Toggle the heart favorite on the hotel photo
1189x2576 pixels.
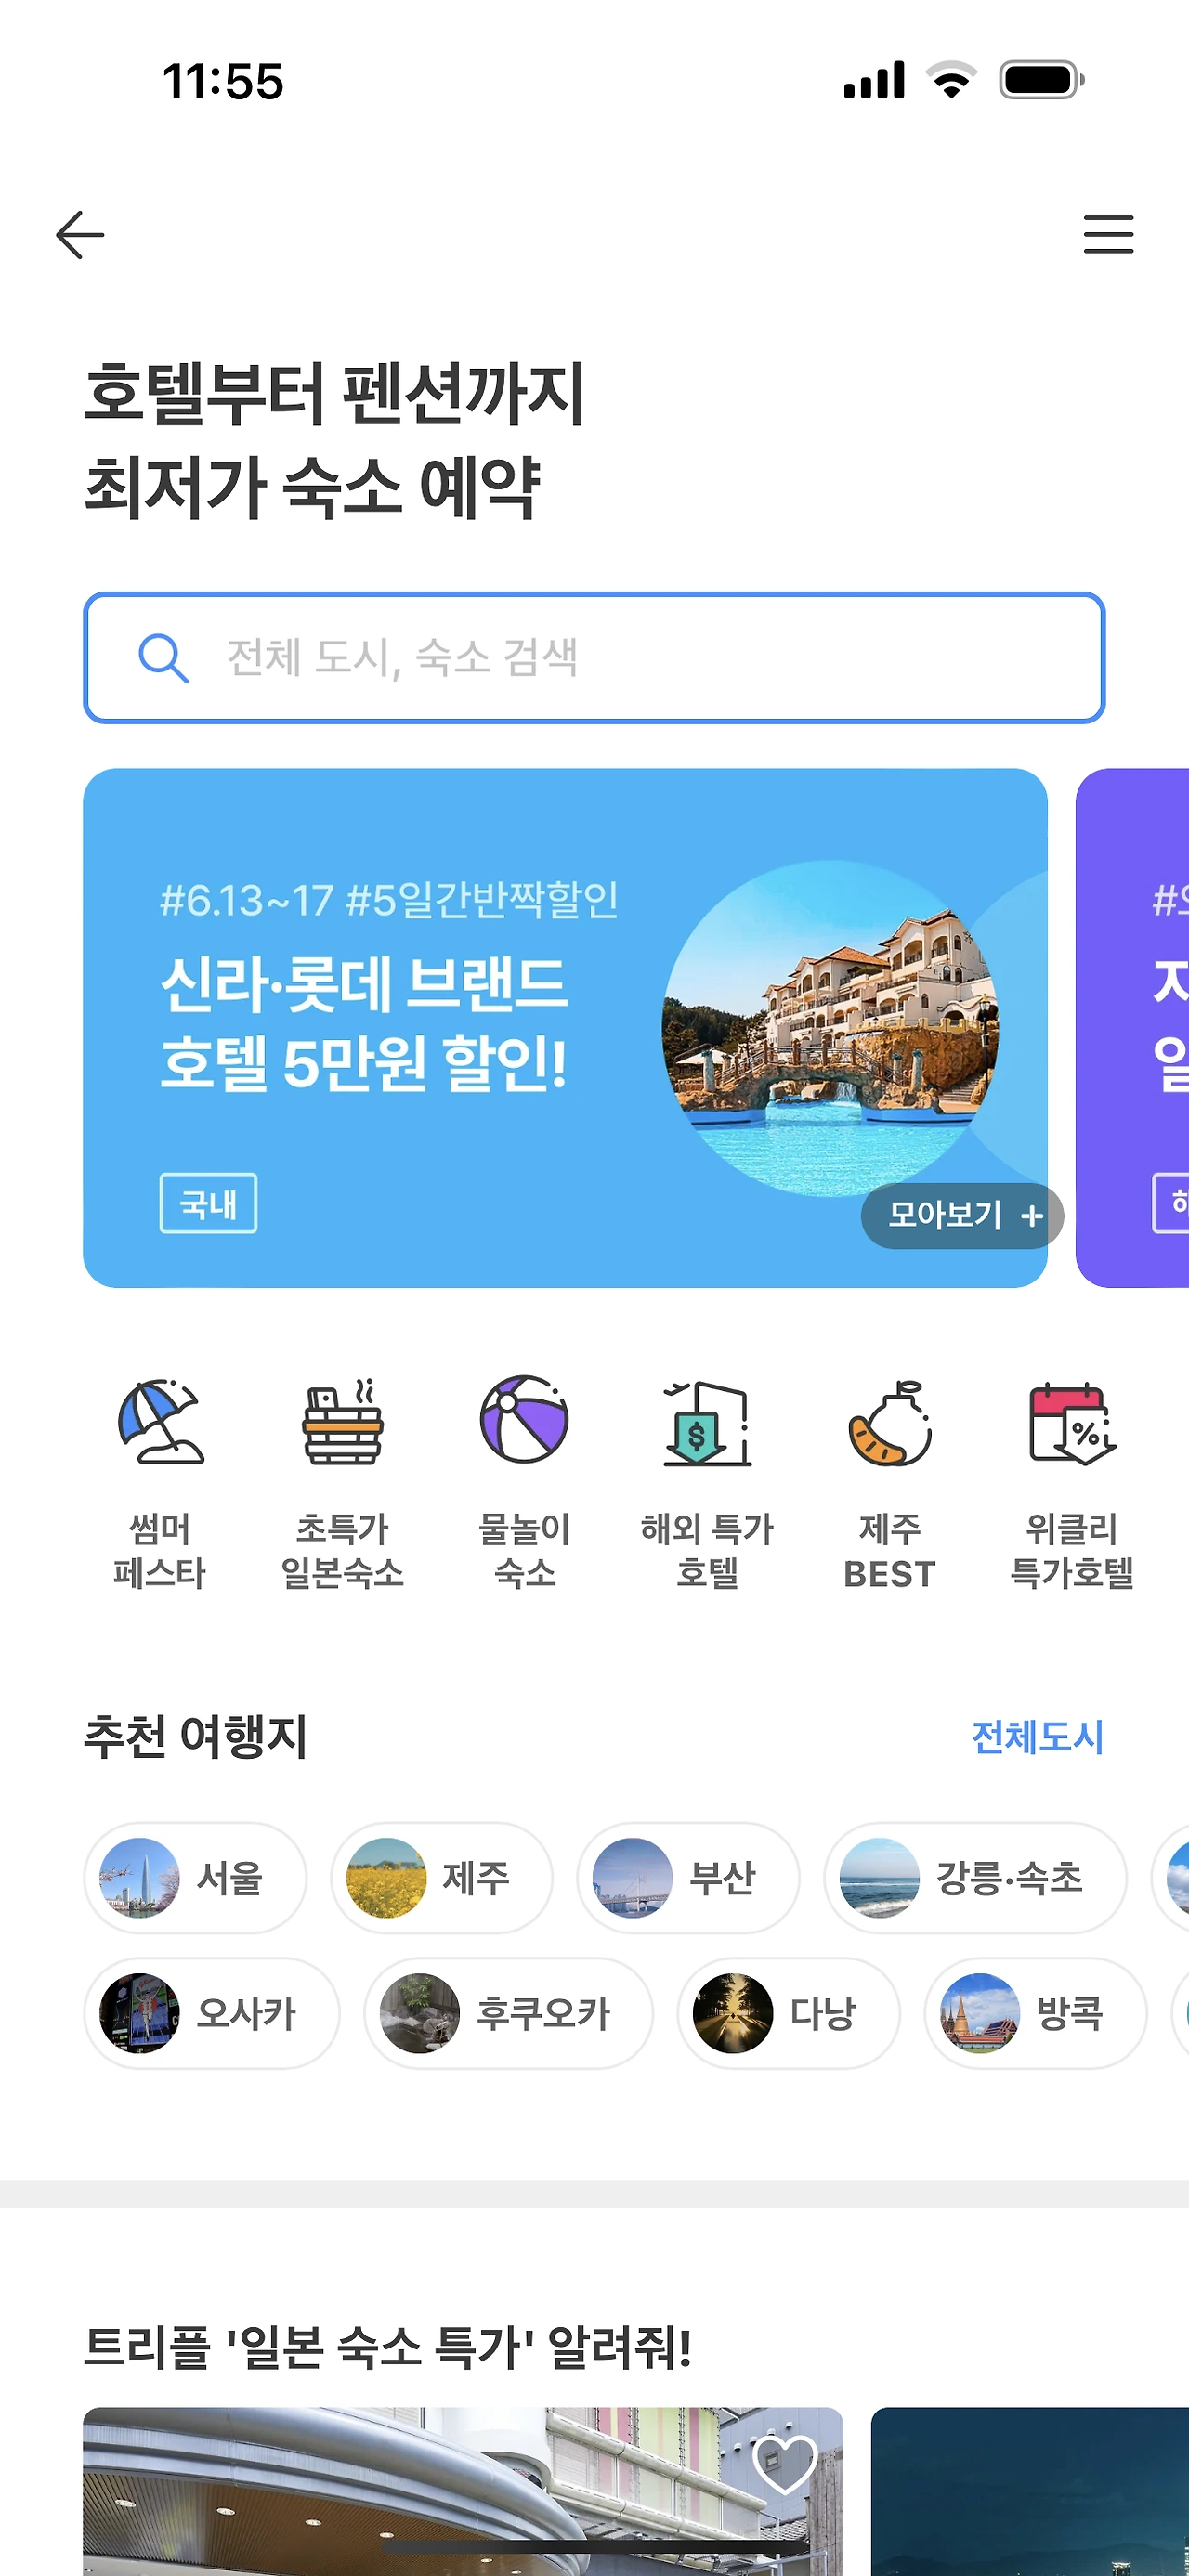785,2463
